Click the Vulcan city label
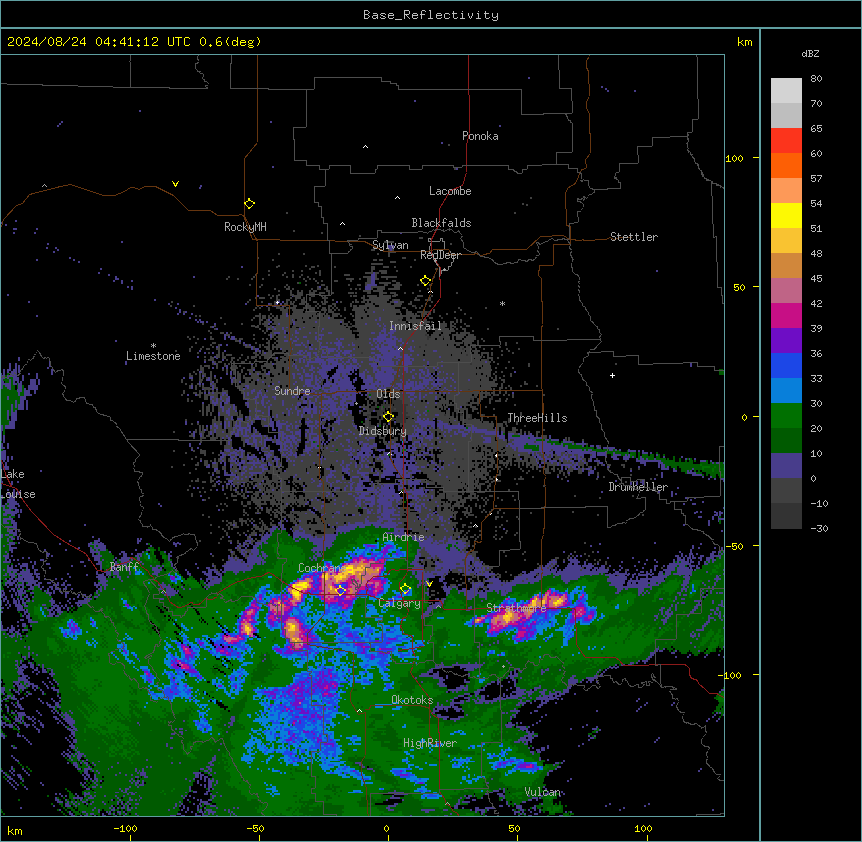Viewport: 862px width, 842px height. (542, 792)
